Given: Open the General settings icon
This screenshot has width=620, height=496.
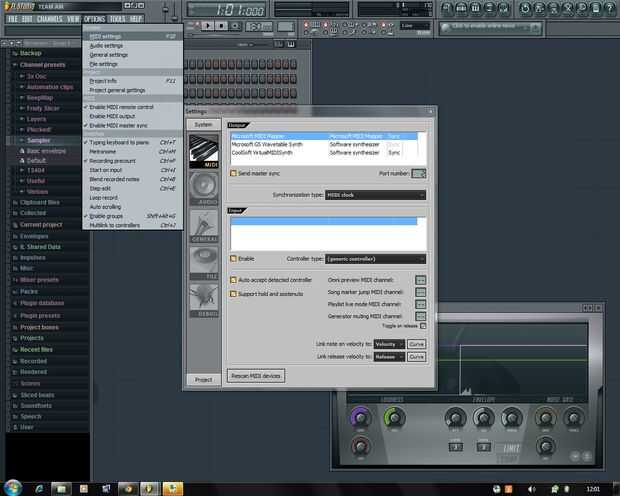Looking at the screenshot, I should pos(204,226).
